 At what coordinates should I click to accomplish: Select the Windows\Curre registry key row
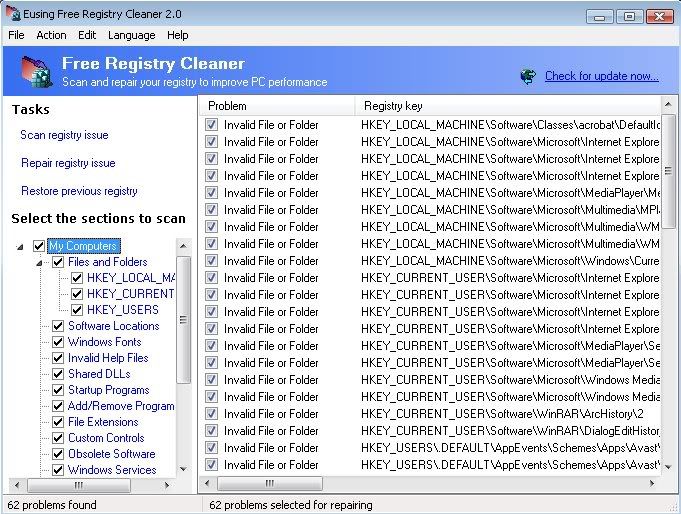tap(510, 261)
